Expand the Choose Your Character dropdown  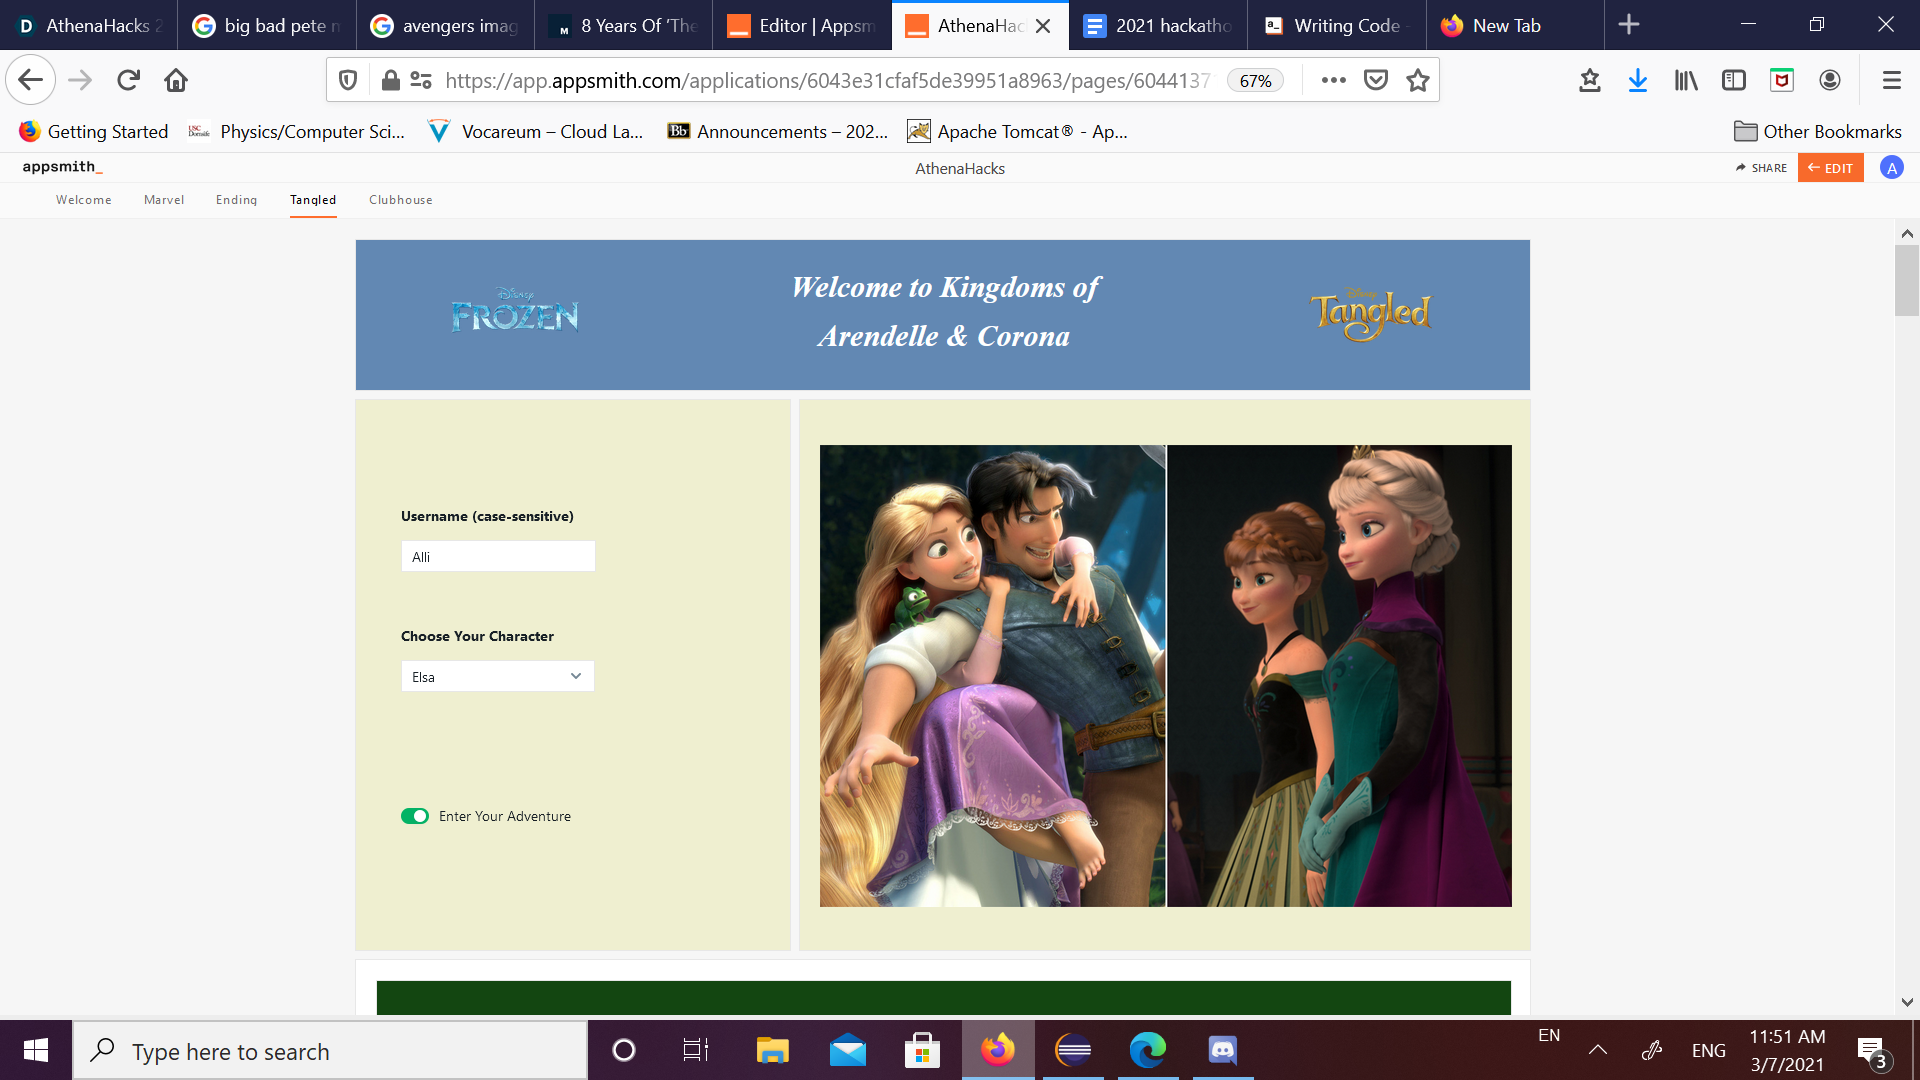click(x=498, y=676)
